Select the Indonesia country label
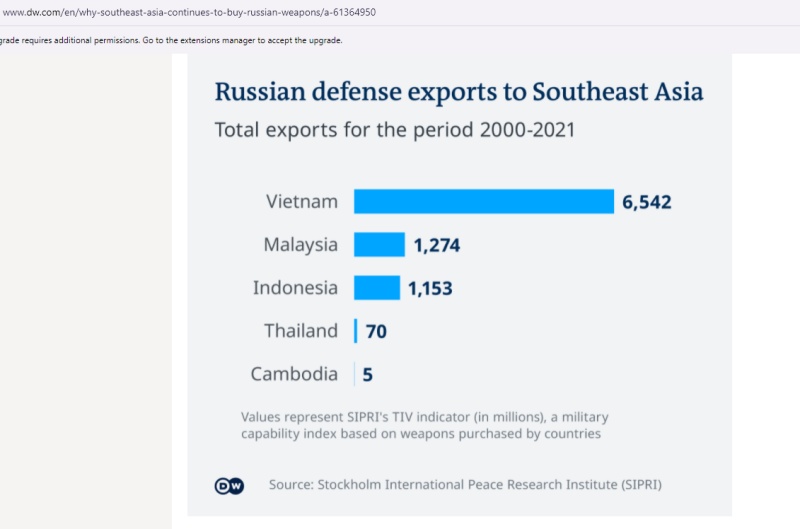 (x=295, y=288)
